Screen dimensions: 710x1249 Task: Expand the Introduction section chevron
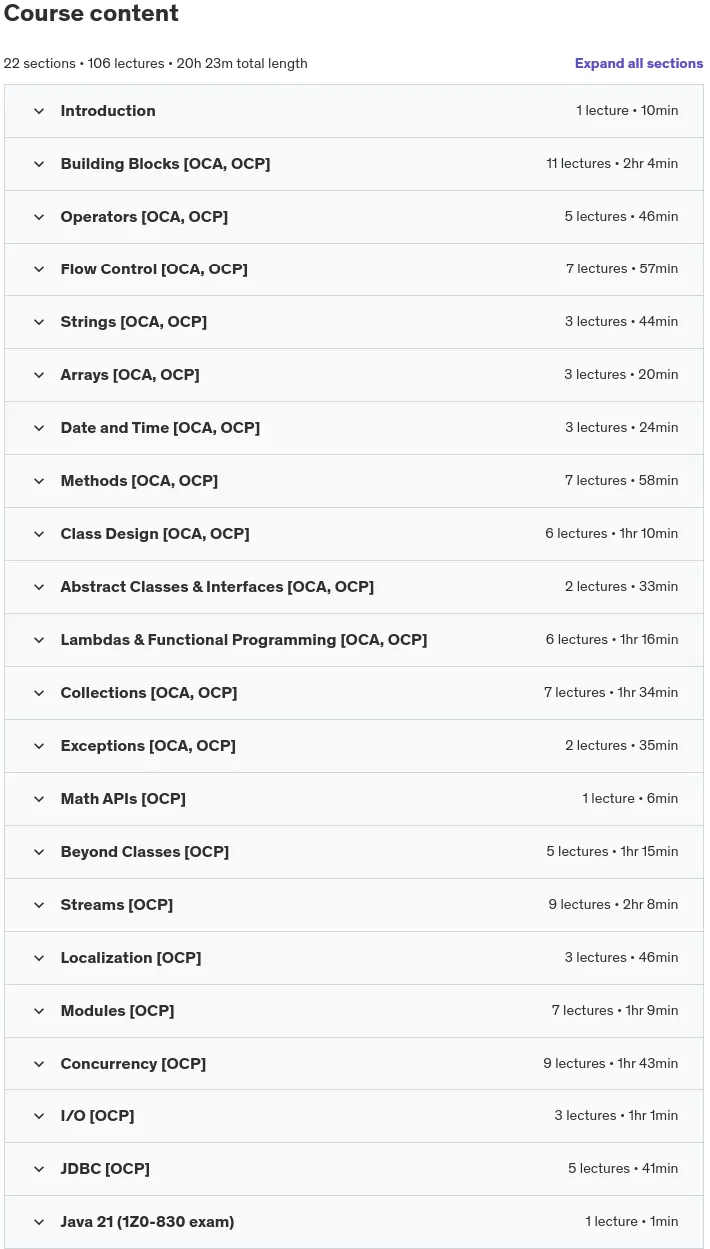[x=39, y=111]
